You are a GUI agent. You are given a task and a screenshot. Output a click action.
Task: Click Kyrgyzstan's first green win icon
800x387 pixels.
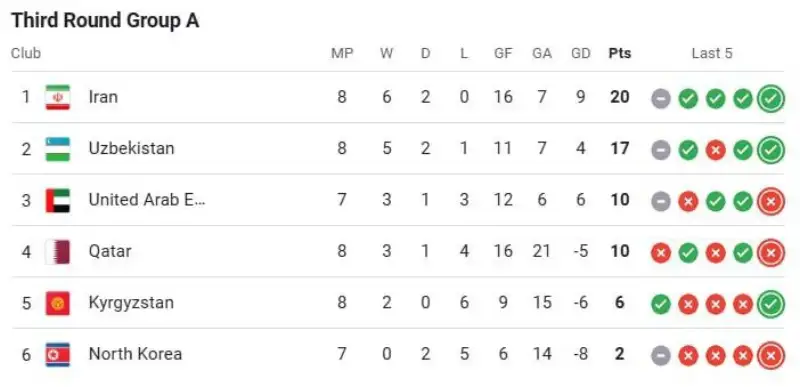[660, 305]
